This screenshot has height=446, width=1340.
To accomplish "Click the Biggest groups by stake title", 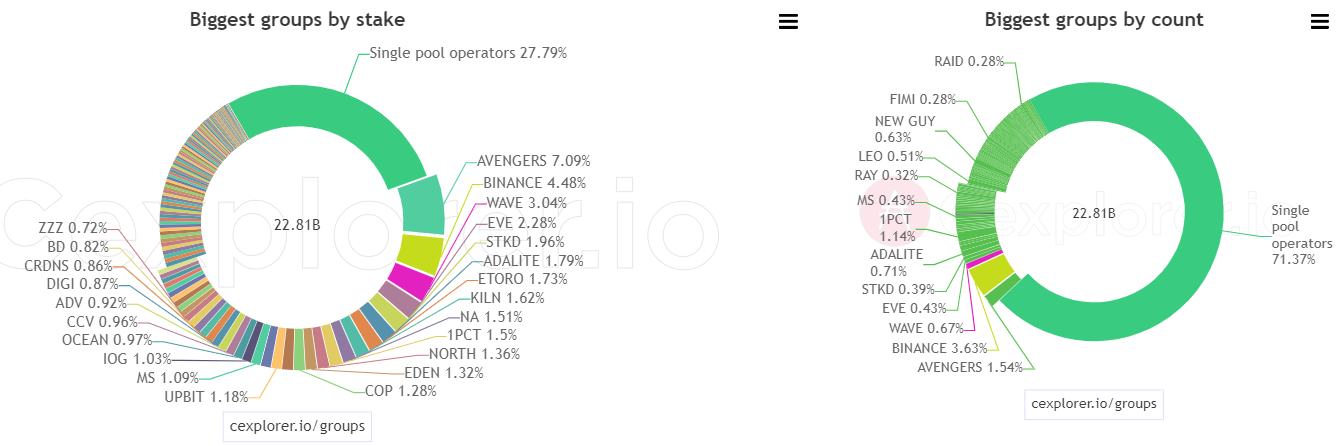I will point(297,19).
